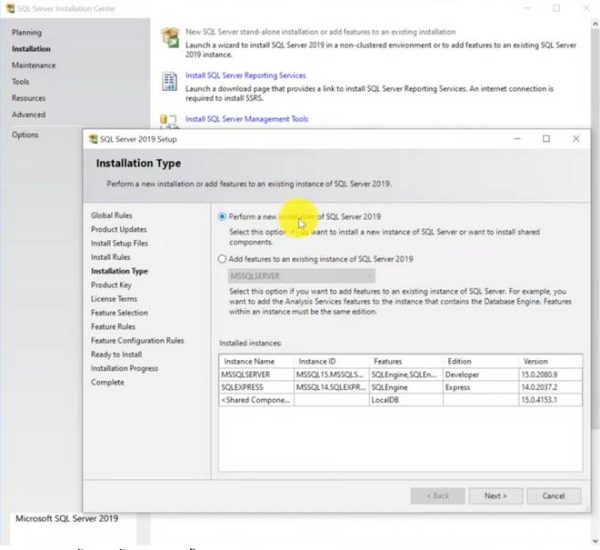The image size is (600, 550).
Task: Click Install SQL Server Management Tools link
Action: click(x=247, y=119)
